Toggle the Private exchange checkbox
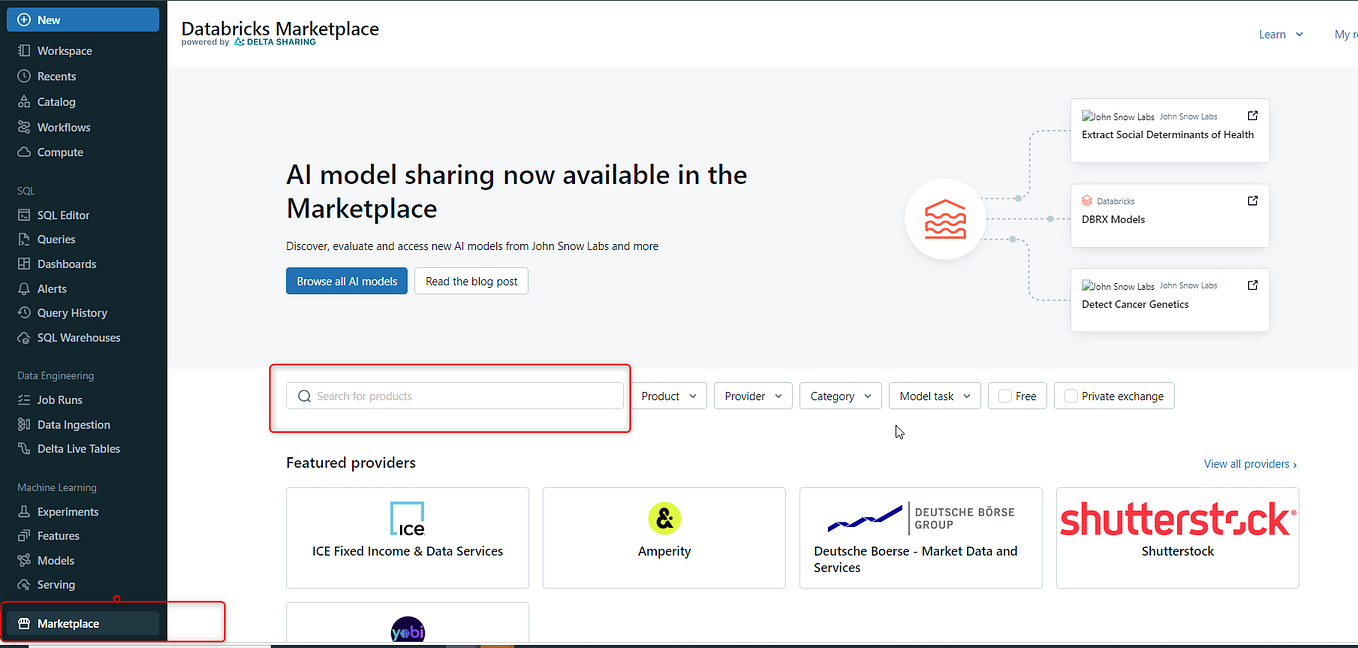The image size is (1358, 648). (x=1071, y=396)
